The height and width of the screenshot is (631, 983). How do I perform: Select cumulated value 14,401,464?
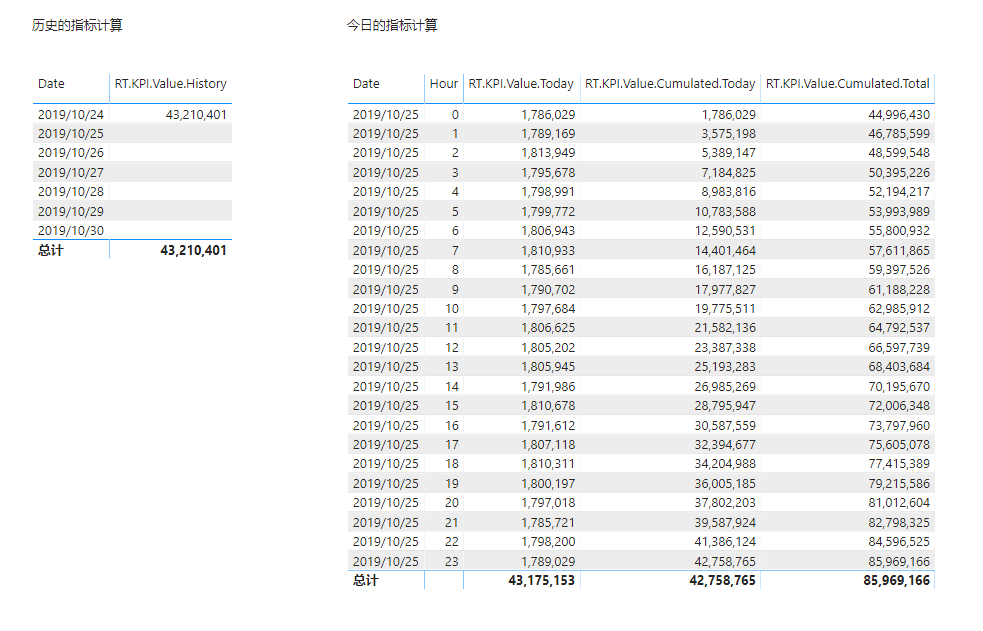coord(725,251)
